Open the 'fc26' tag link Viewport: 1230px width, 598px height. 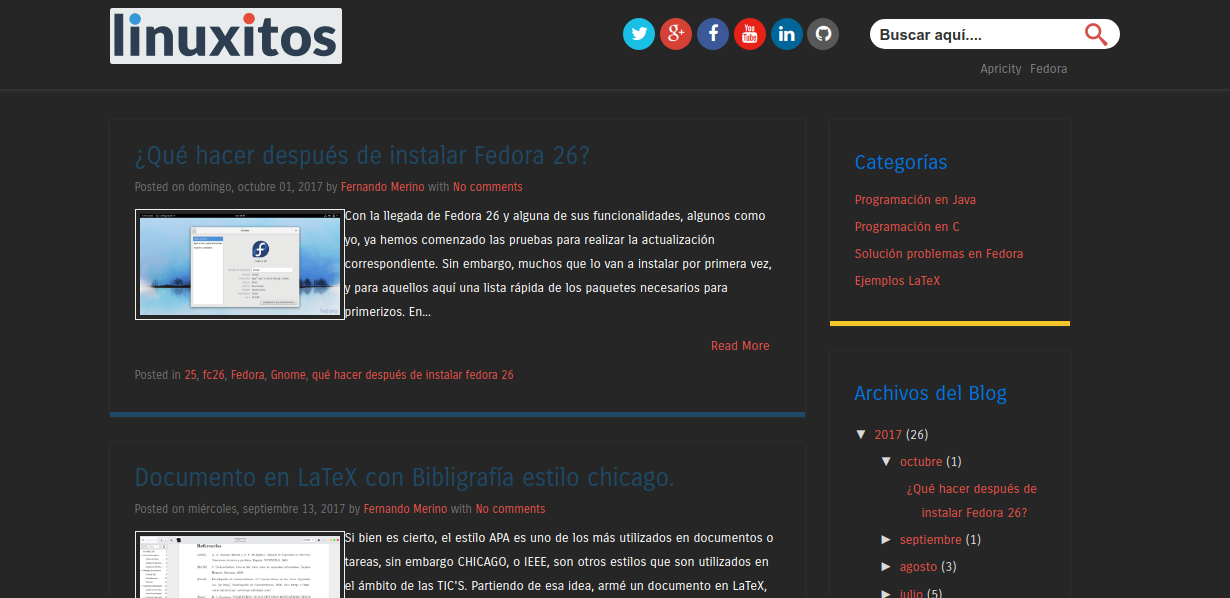[213, 375]
